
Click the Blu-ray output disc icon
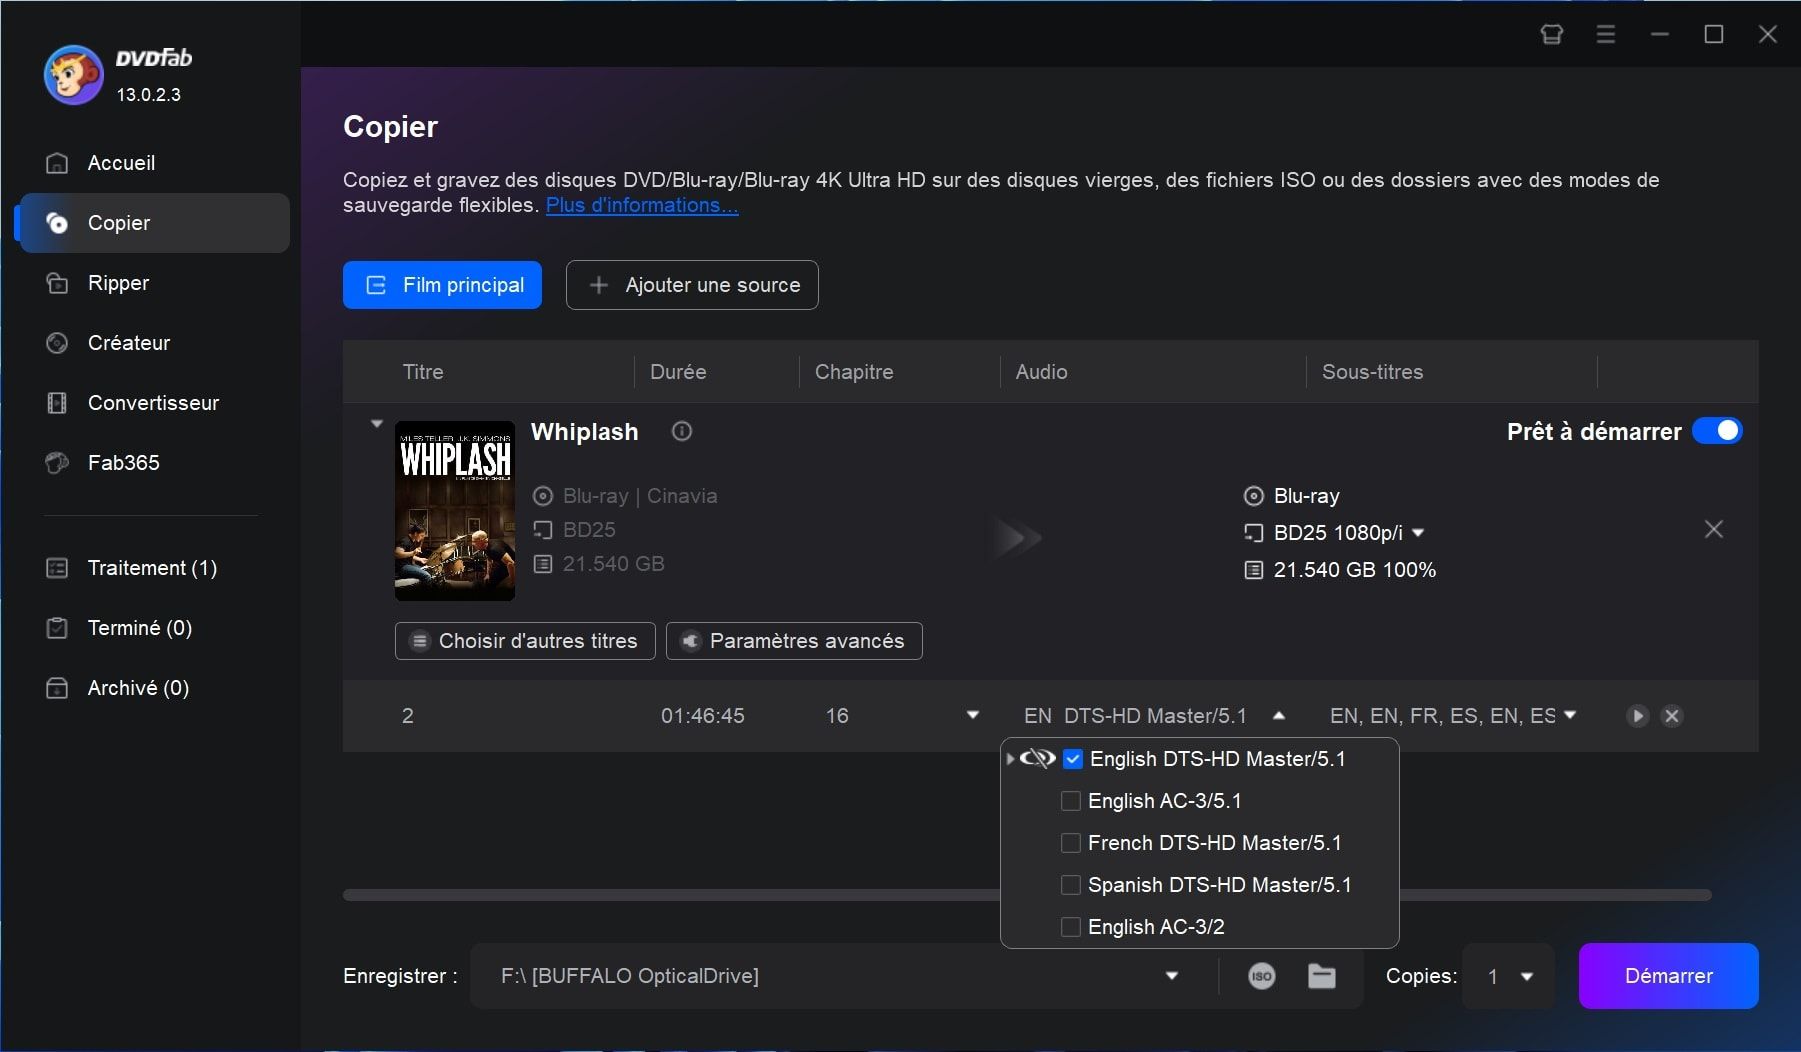1253,496
